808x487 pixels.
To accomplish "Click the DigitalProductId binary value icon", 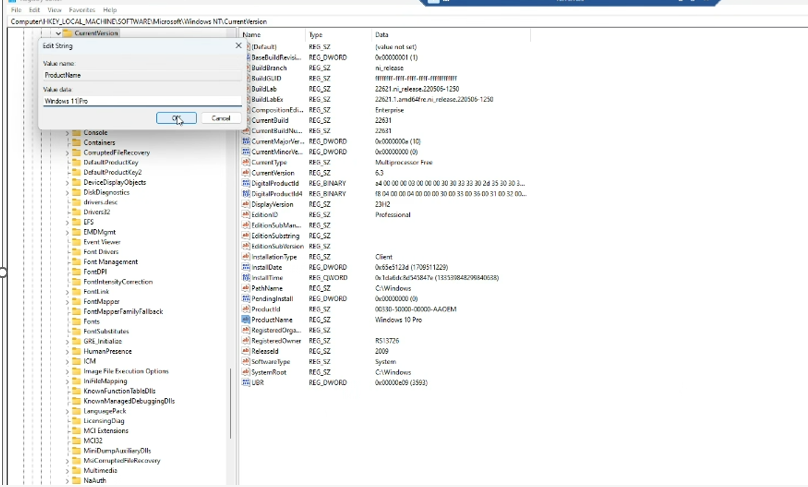I will [x=246, y=183].
